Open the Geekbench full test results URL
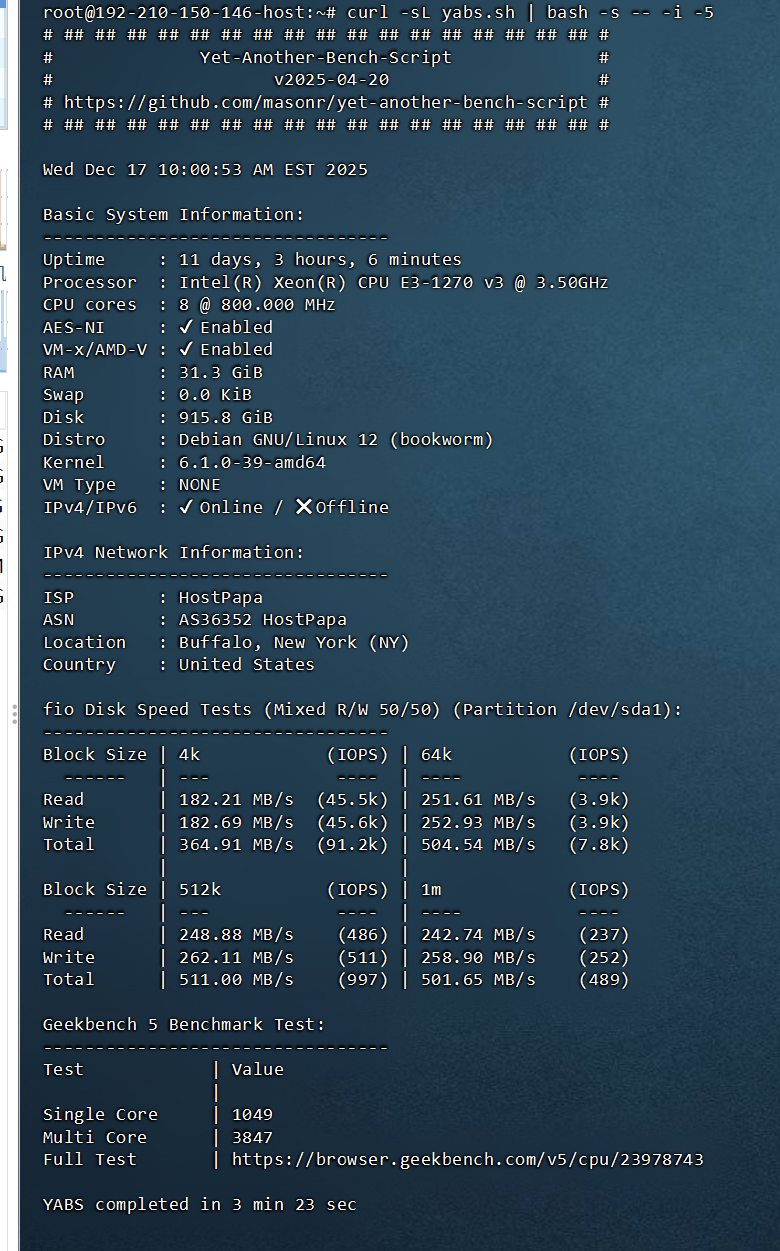 (467, 1159)
